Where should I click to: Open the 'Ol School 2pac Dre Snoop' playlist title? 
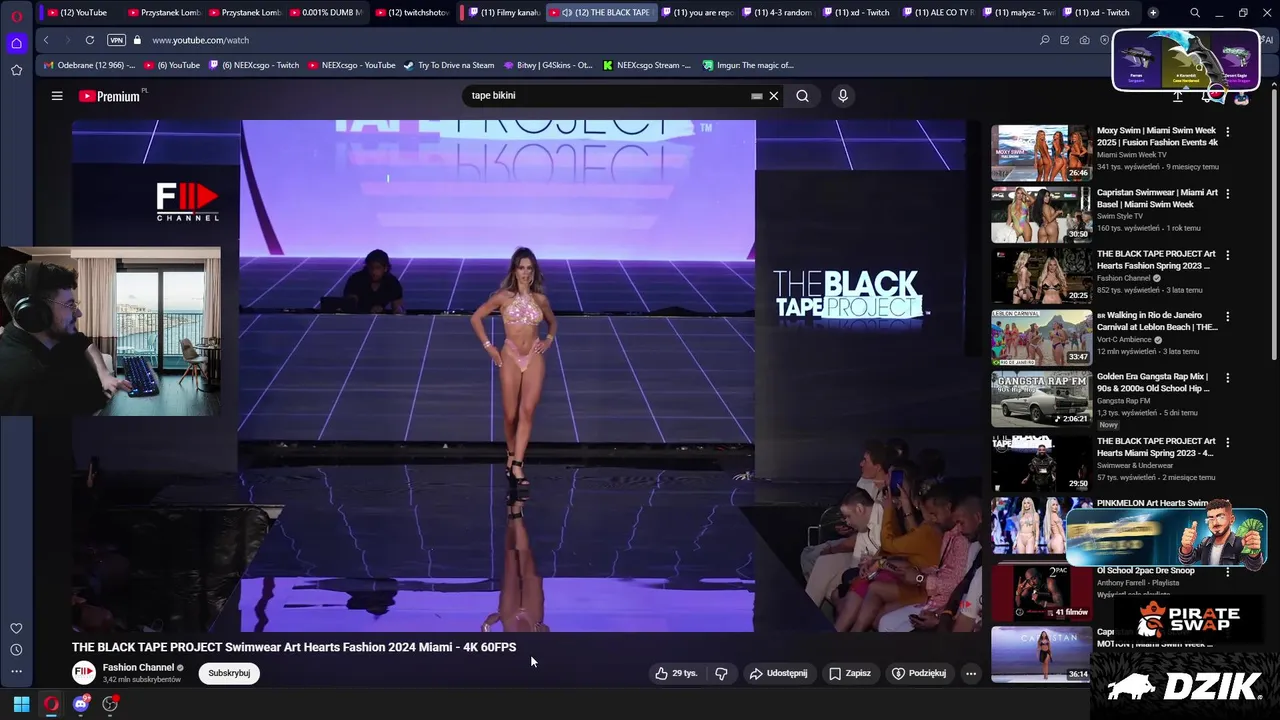1146,571
